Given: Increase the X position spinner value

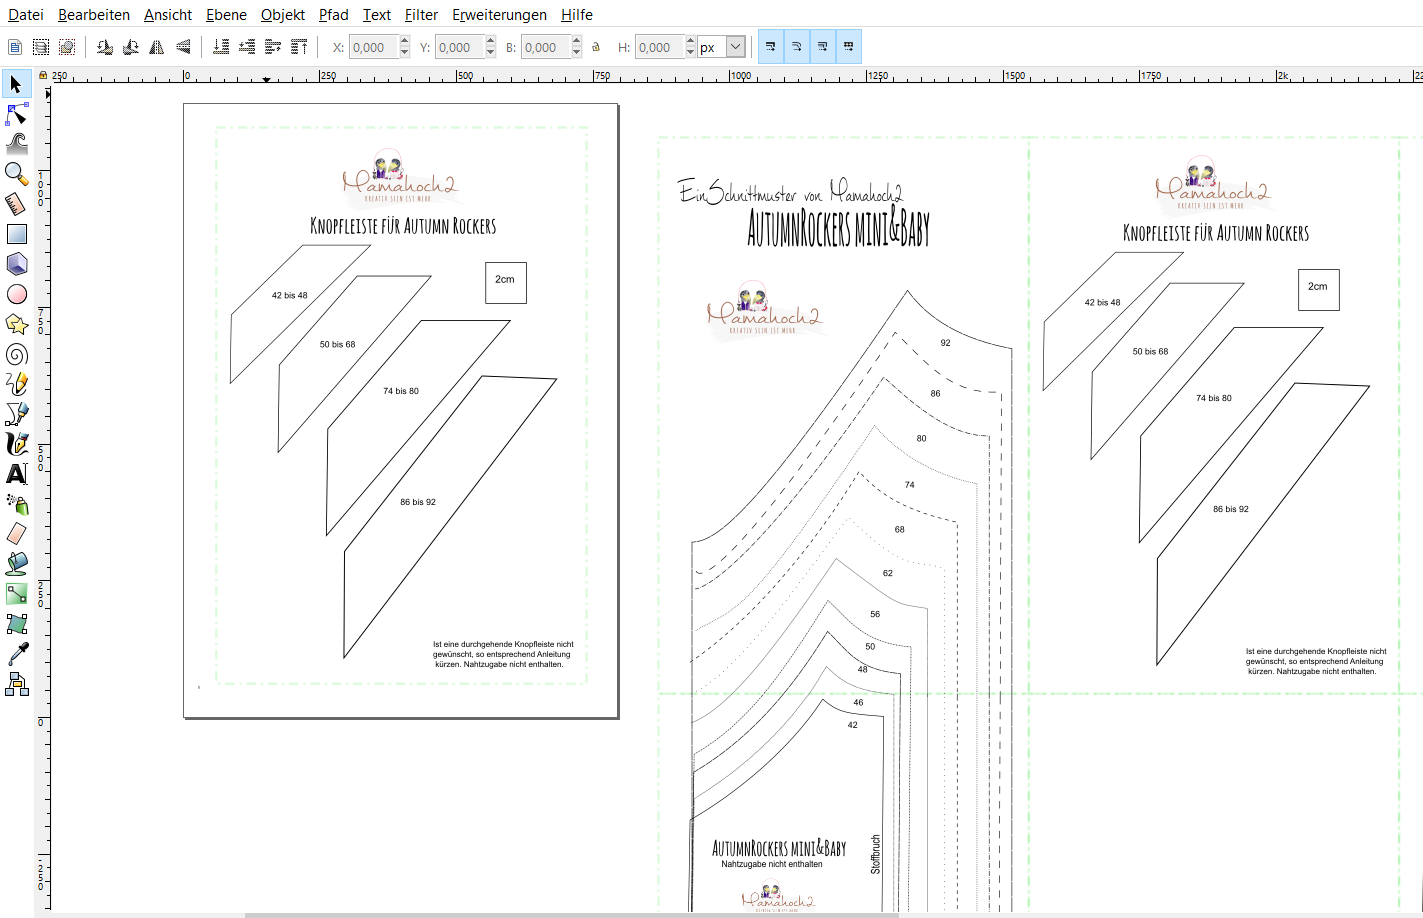Looking at the screenshot, I should pyautogui.click(x=404, y=42).
